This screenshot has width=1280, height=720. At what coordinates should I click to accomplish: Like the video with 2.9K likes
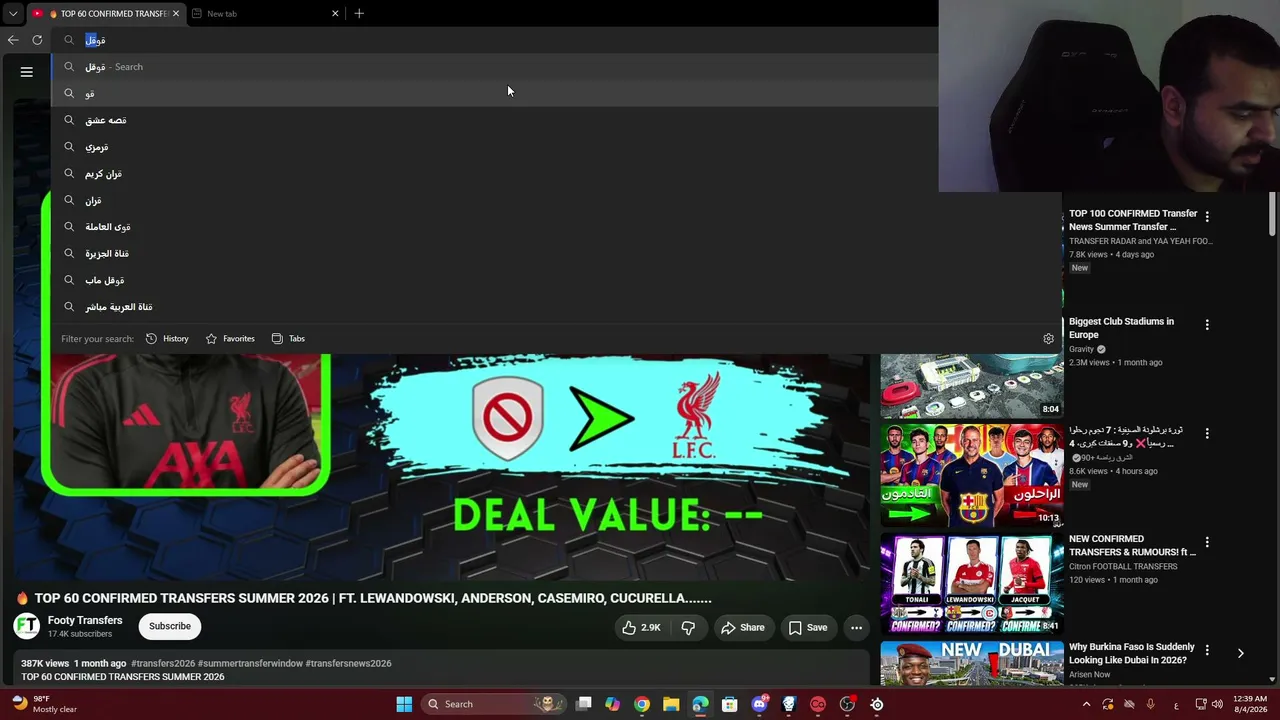tap(641, 628)
